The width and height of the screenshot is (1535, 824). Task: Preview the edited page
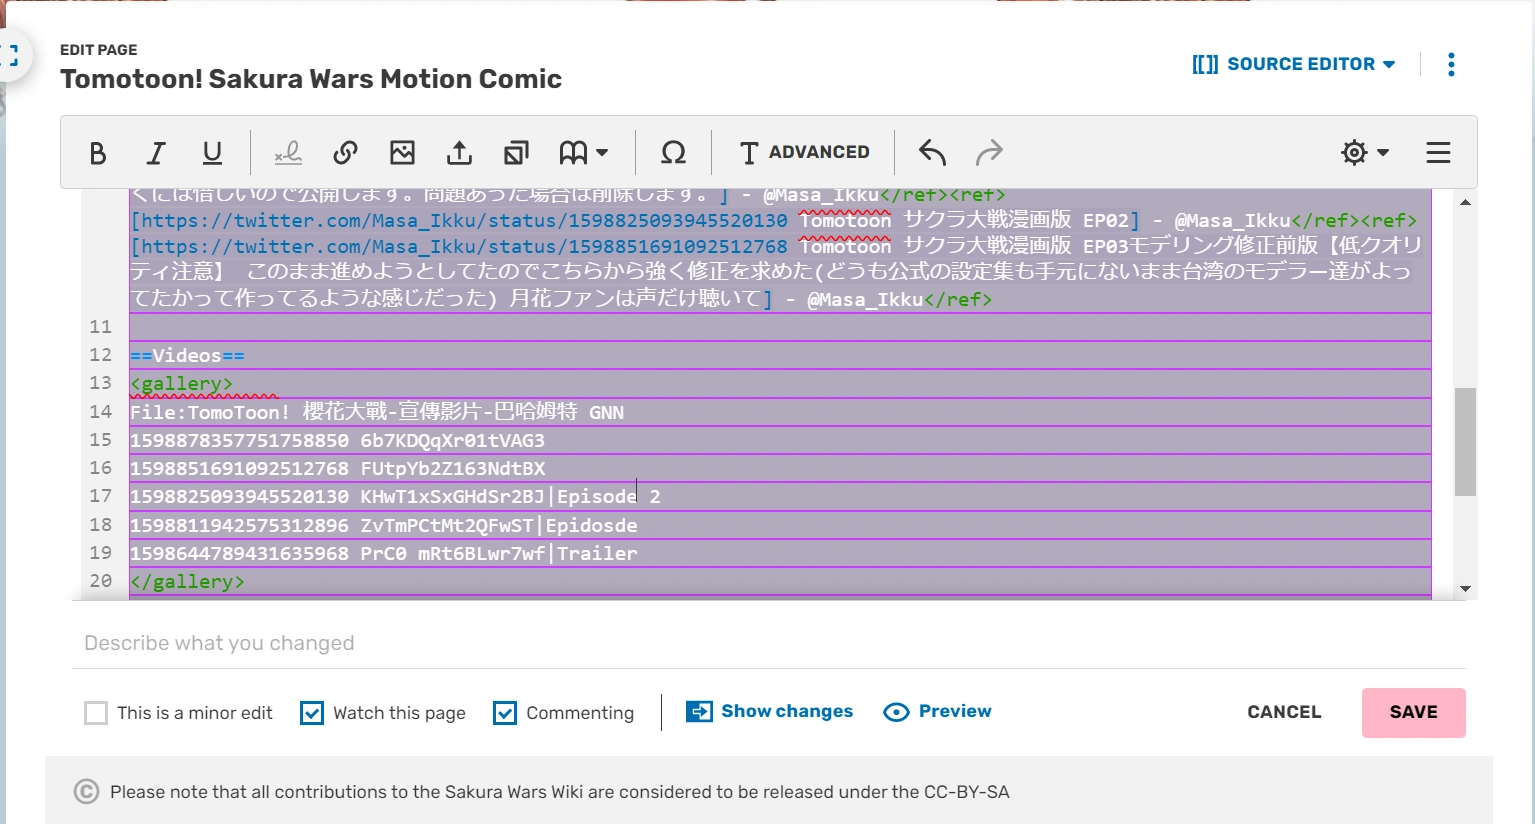[937, 711]
